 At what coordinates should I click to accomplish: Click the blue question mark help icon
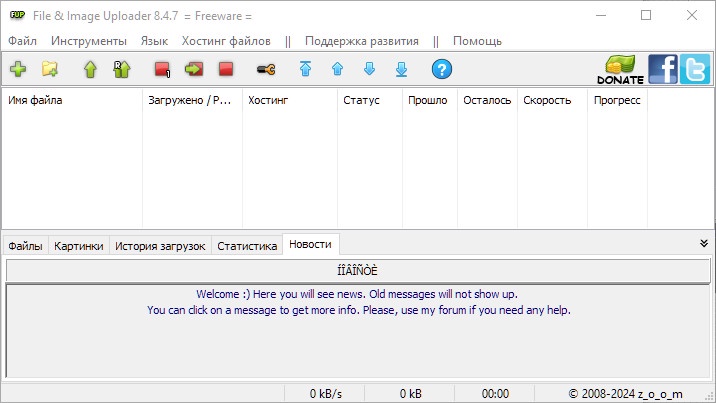pos(442,69)
